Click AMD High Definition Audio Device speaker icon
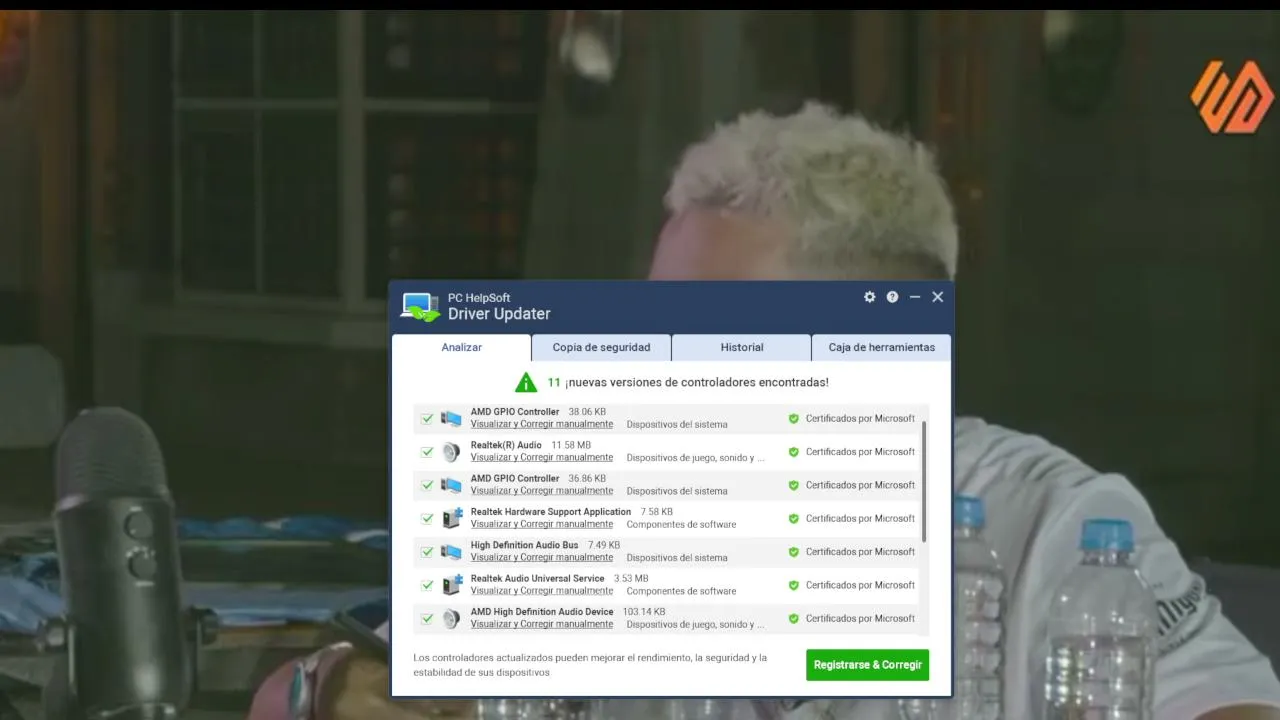The height and width of the screenshot is (720, 1280). tap(452, 618)
